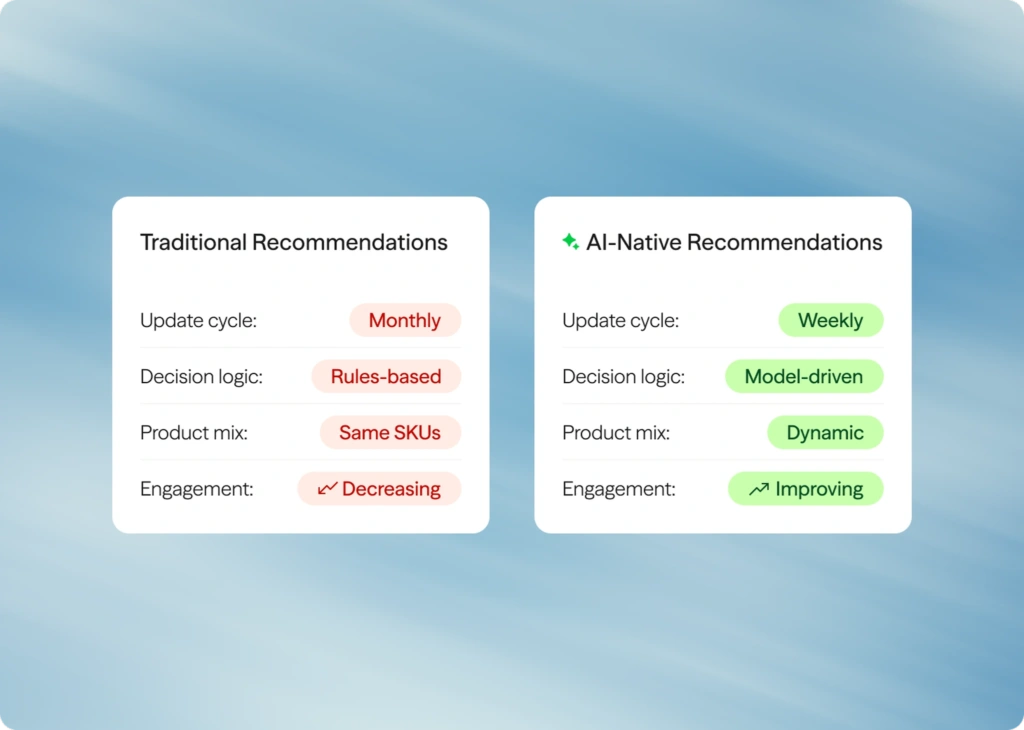Viewport: 1024px width, 730px height.
Task: Select the red Monthly badge
Action: click(405, 321)
